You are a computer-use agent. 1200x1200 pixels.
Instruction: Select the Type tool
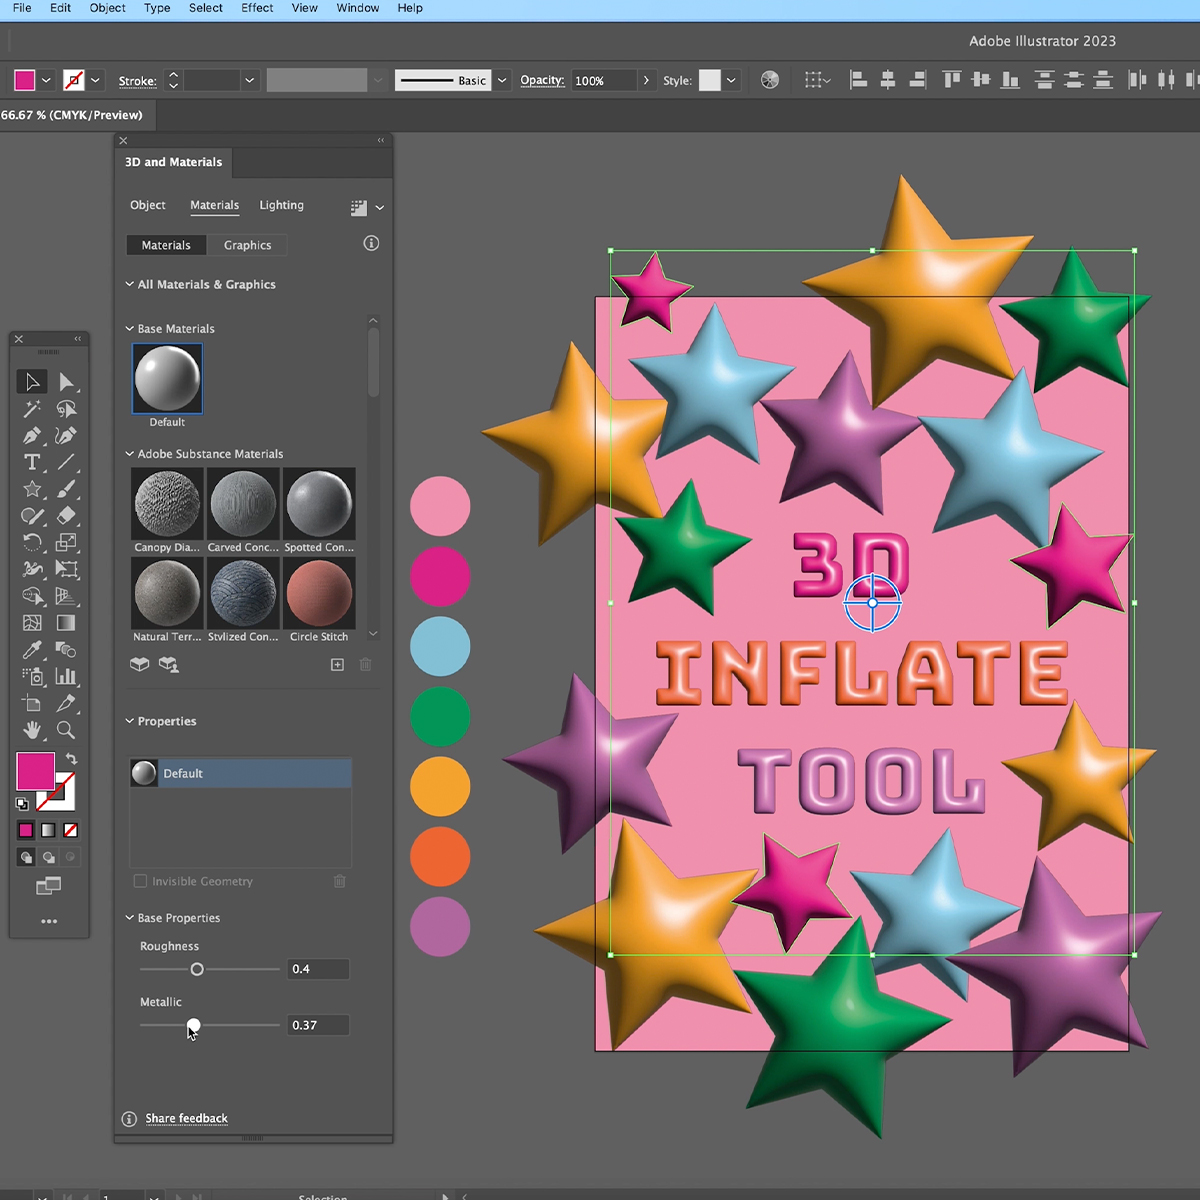32,462
